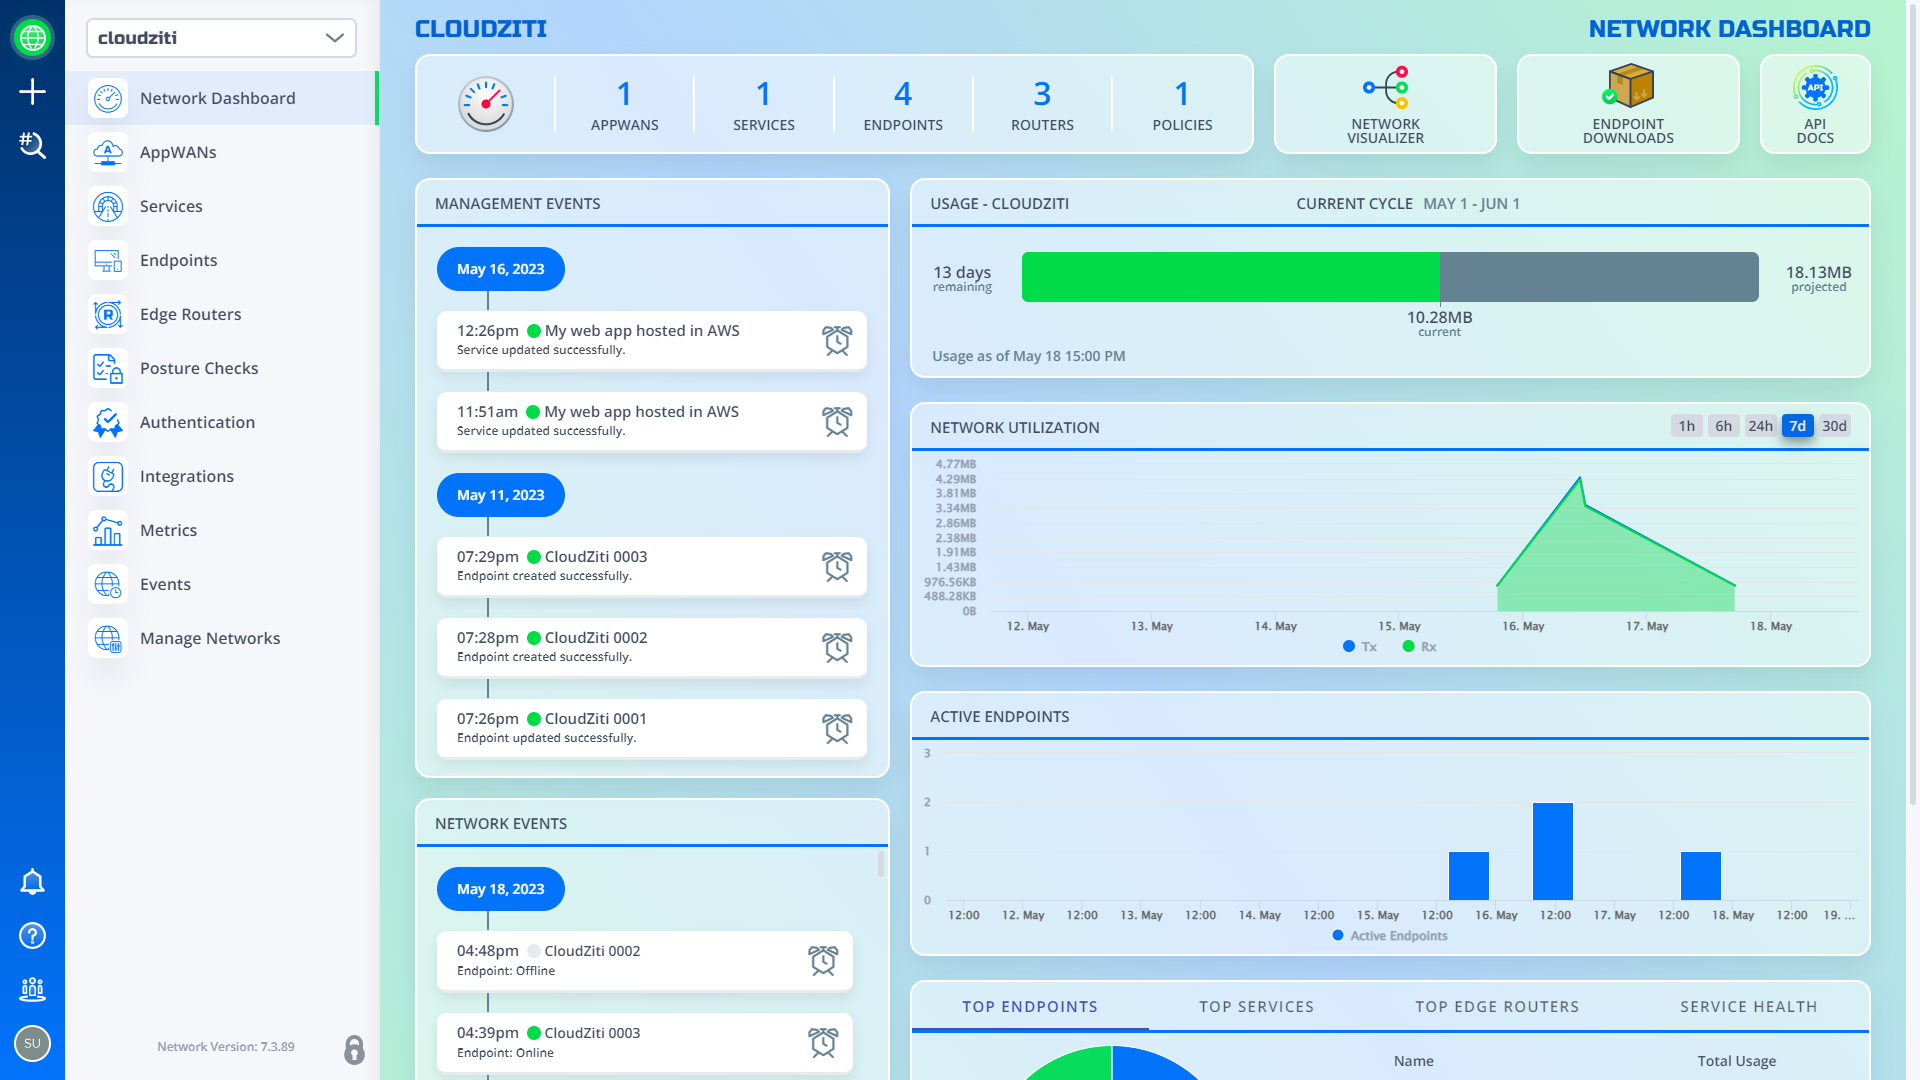Viewport: 1920px width, 1080px height.
Task: Click the Authentication badge icon
Action: point(108,422)
